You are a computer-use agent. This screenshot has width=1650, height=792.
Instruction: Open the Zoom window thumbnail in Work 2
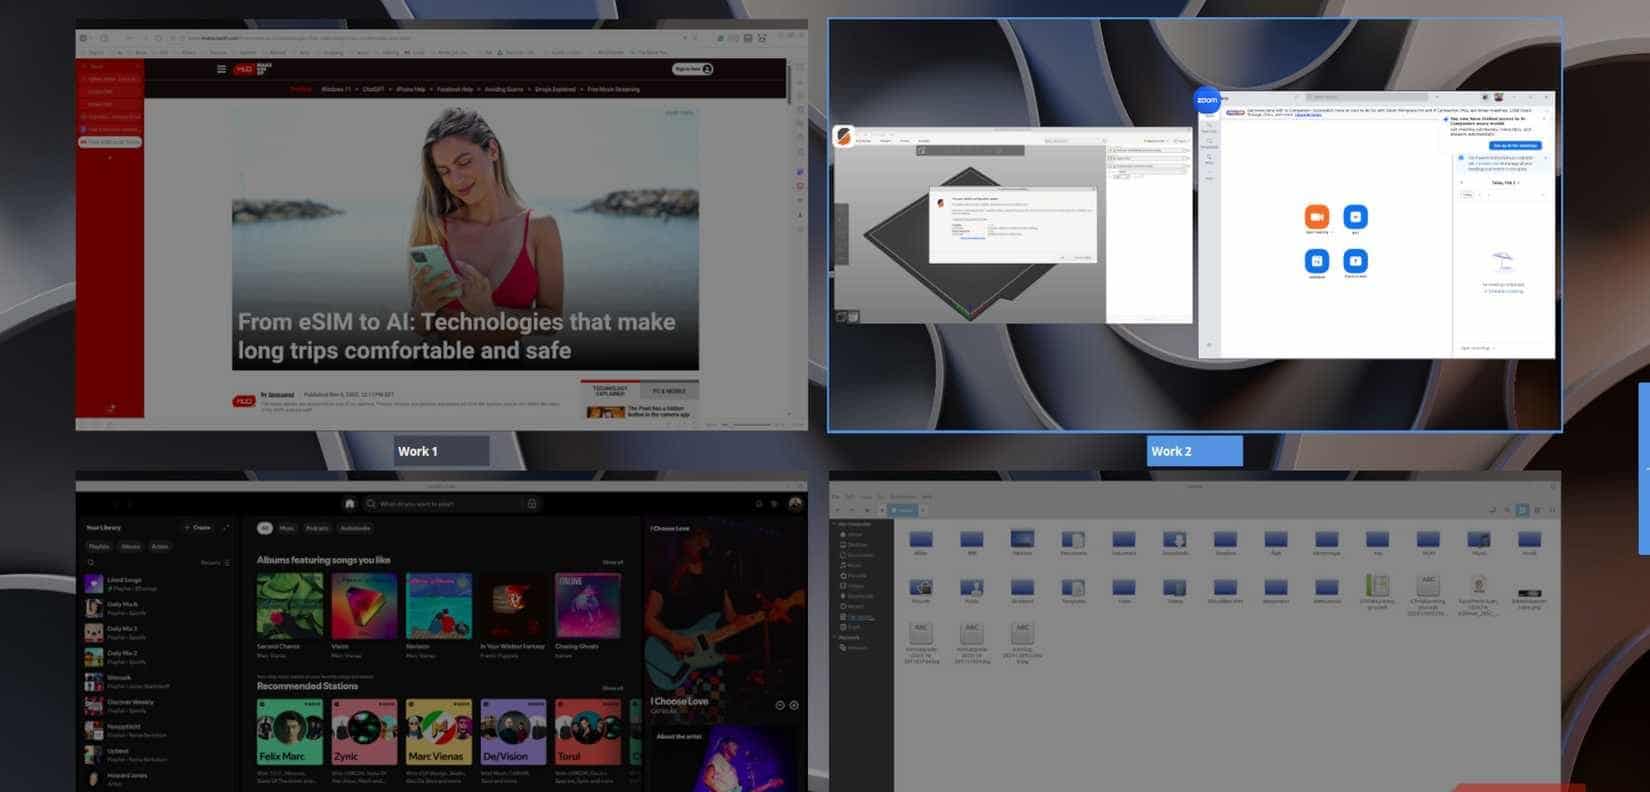coord(1377,225)
